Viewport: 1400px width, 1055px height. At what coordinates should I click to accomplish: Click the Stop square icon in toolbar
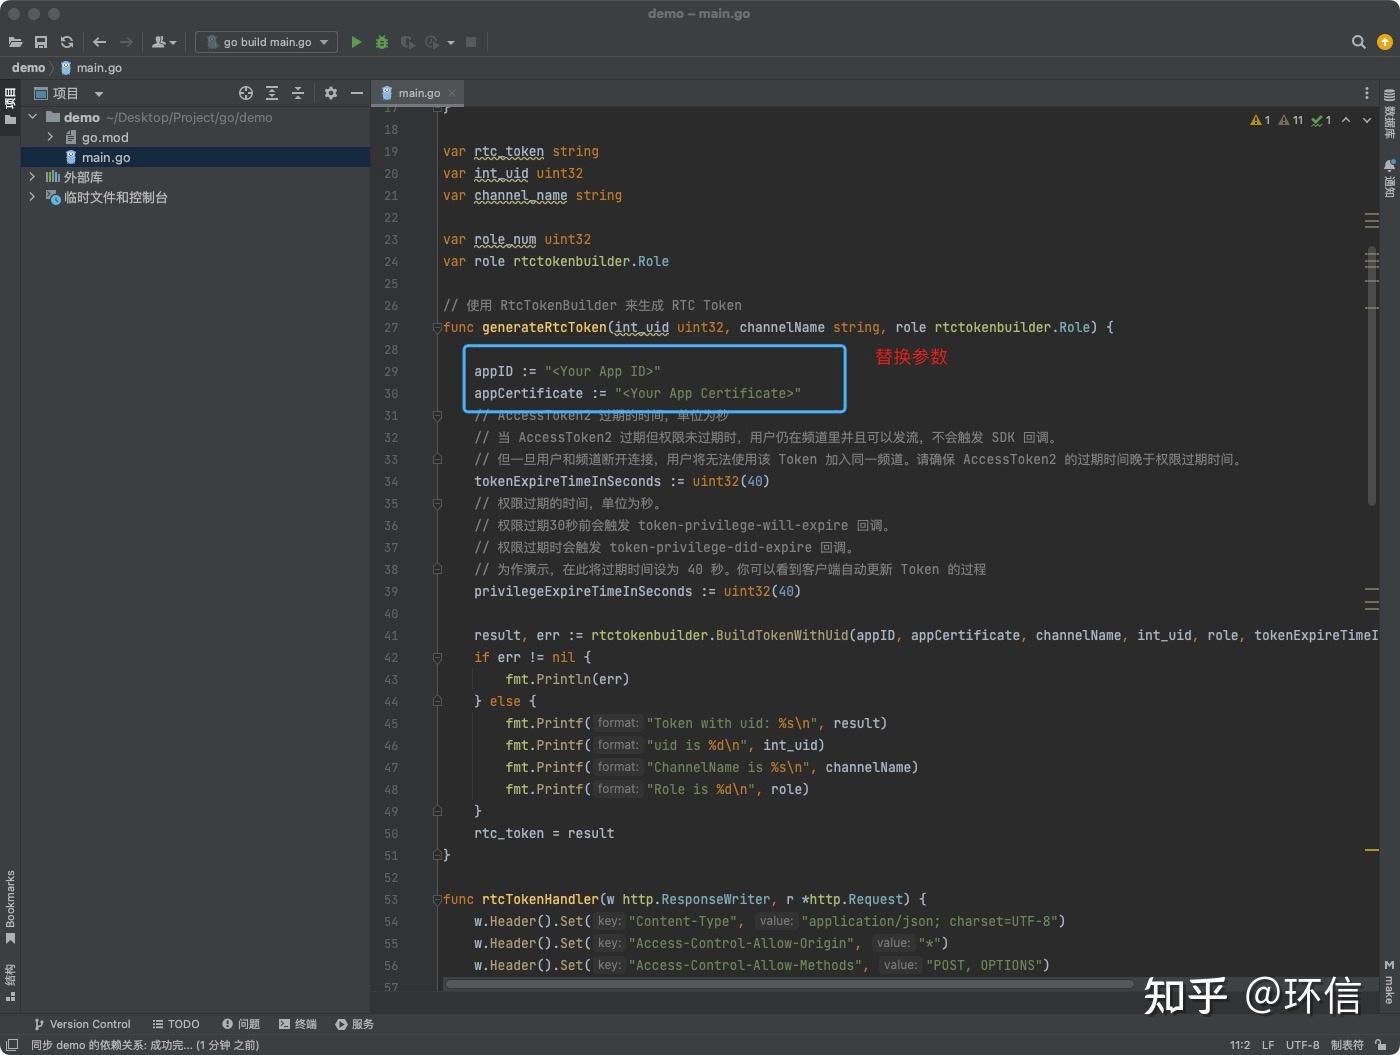tap(471, 42)
